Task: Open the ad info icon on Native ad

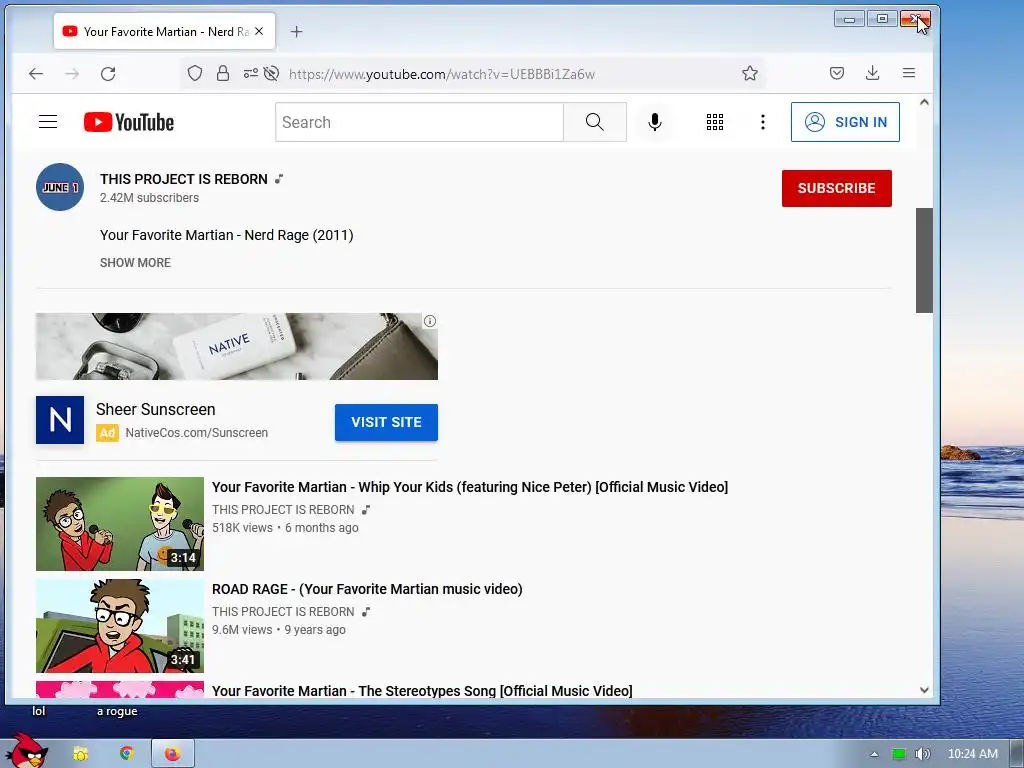Action: click(x=430, y=321)
